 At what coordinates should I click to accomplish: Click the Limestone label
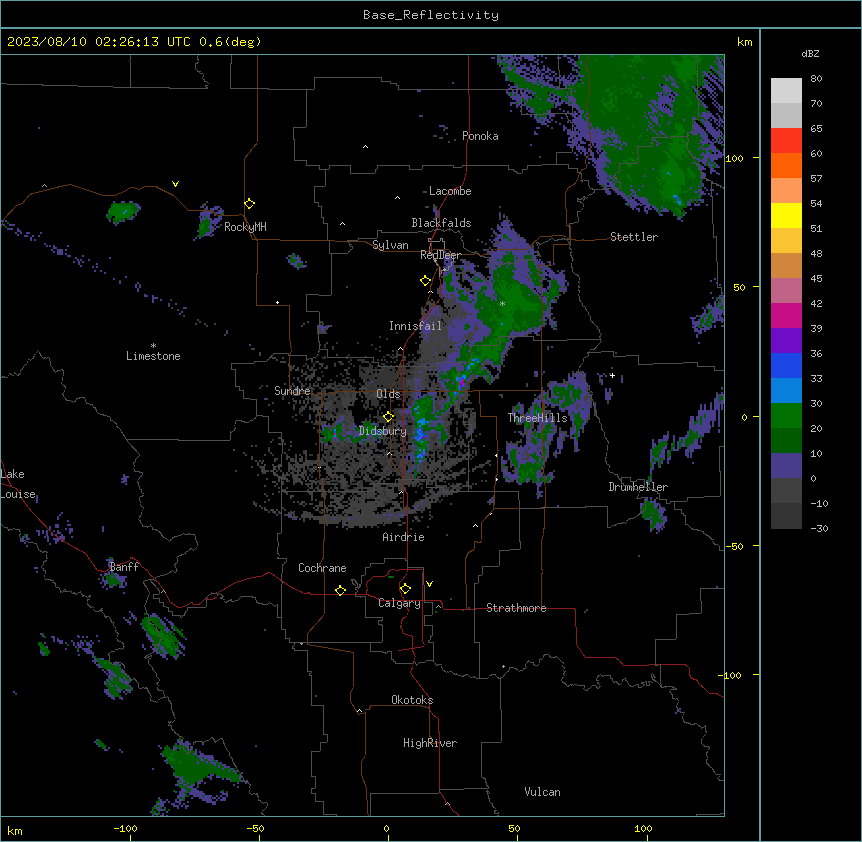click(153, 356)
